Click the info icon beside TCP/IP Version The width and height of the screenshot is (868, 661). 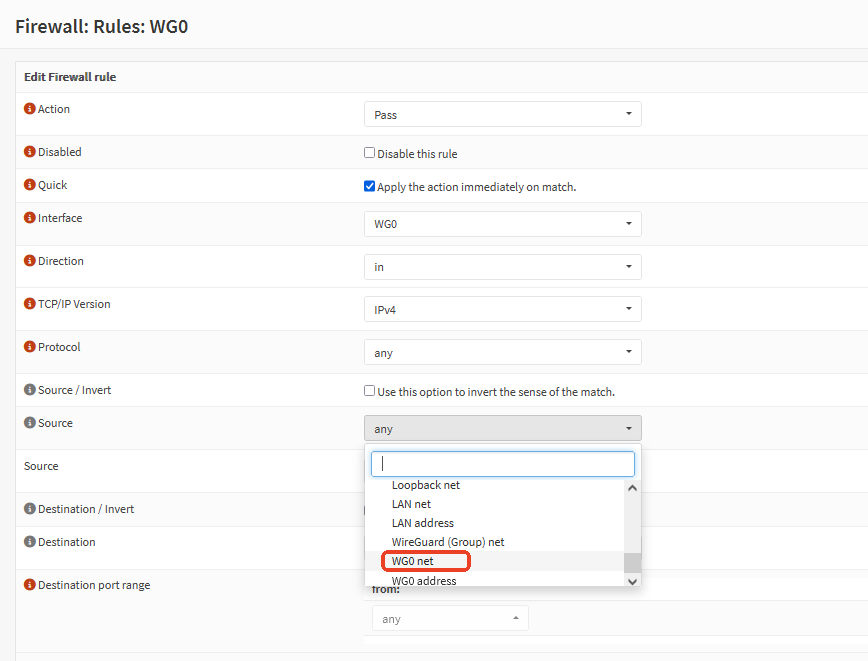tap(30, 304)
